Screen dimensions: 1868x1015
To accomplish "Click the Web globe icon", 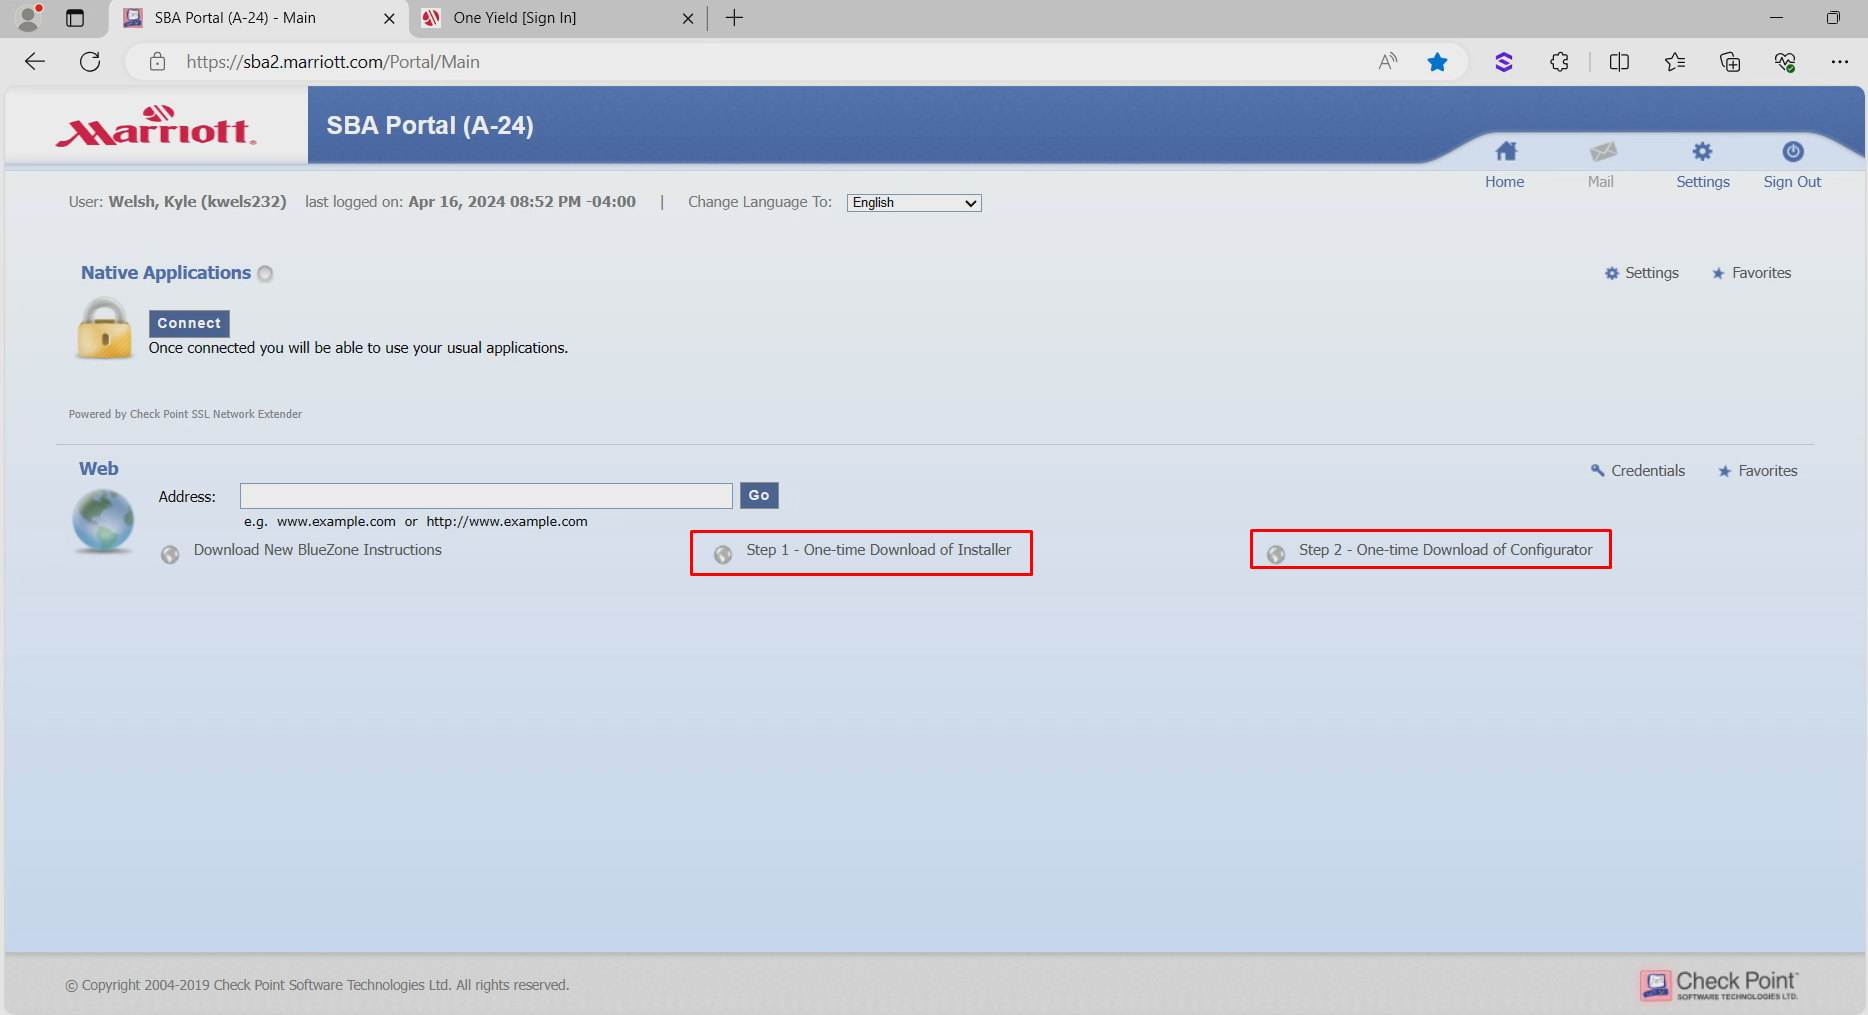I will coord(103,521).
